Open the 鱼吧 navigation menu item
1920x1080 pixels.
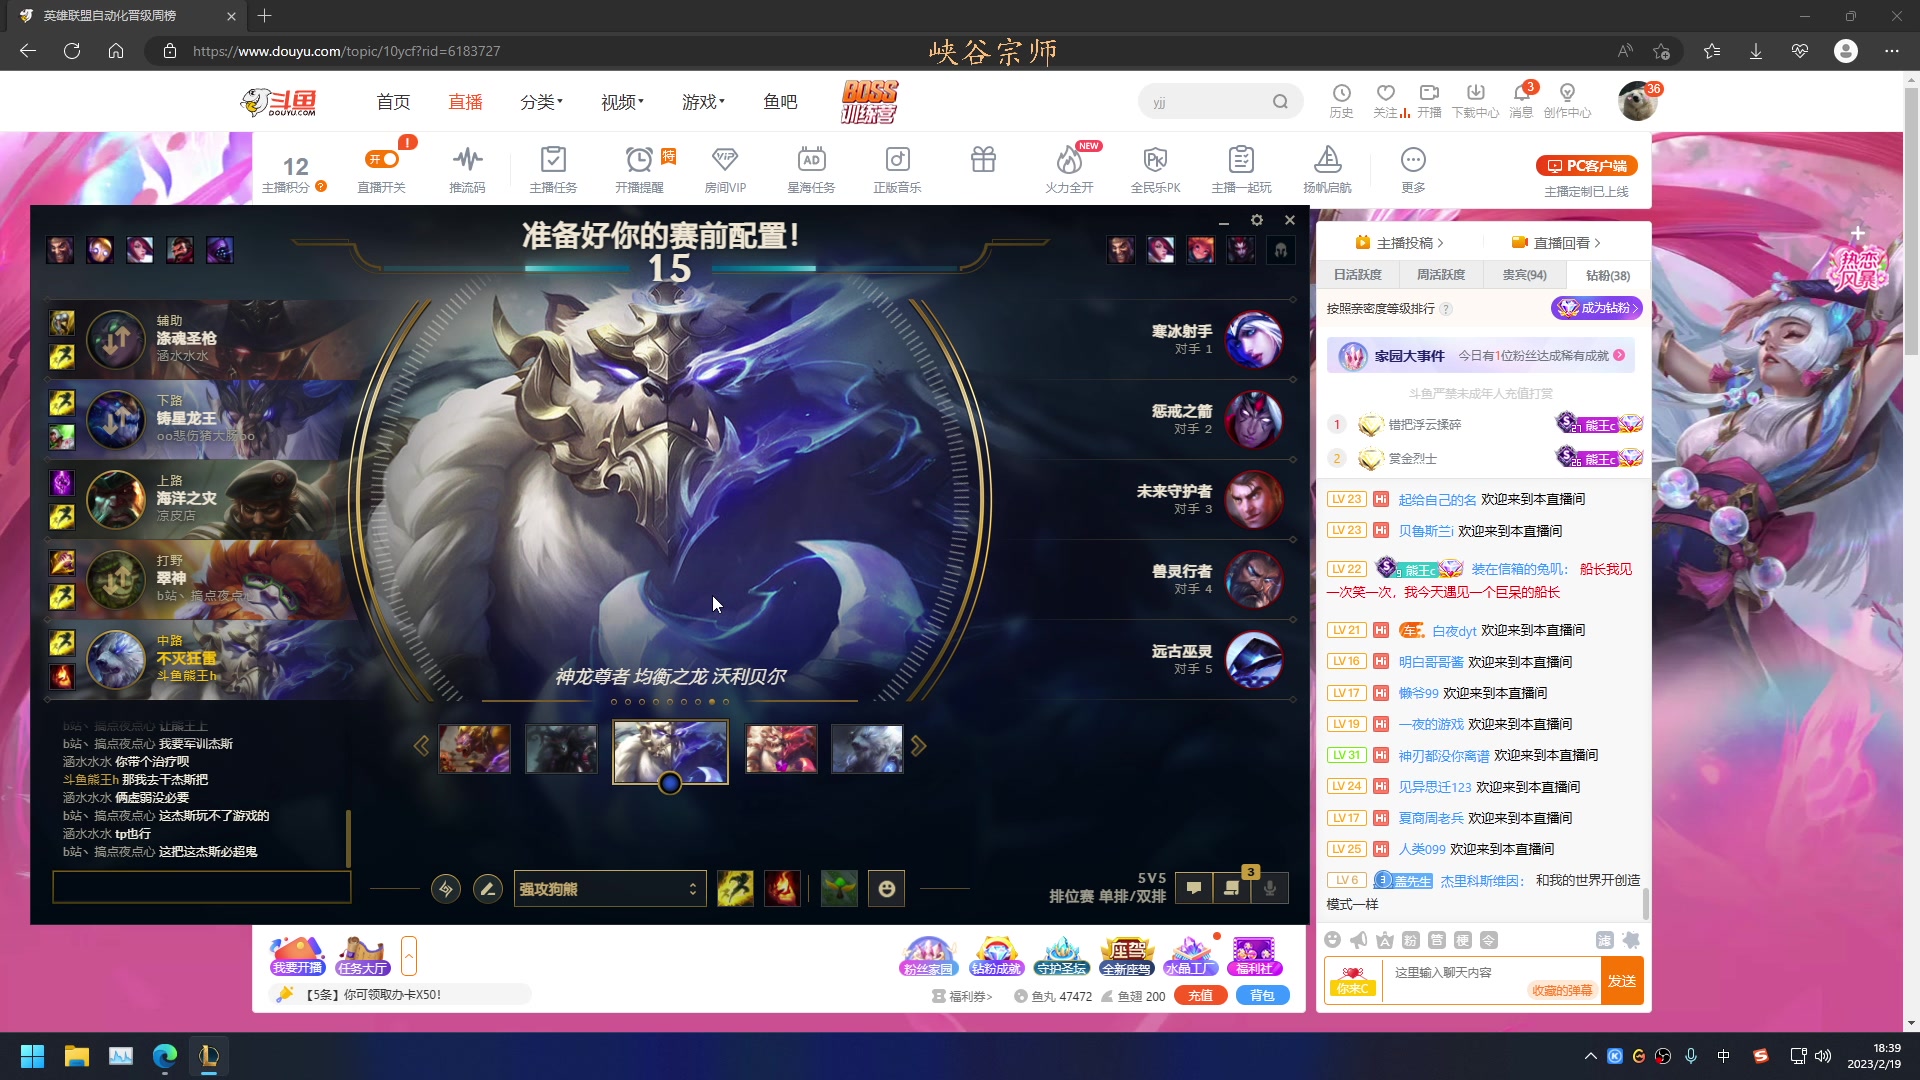pos(779,101)
